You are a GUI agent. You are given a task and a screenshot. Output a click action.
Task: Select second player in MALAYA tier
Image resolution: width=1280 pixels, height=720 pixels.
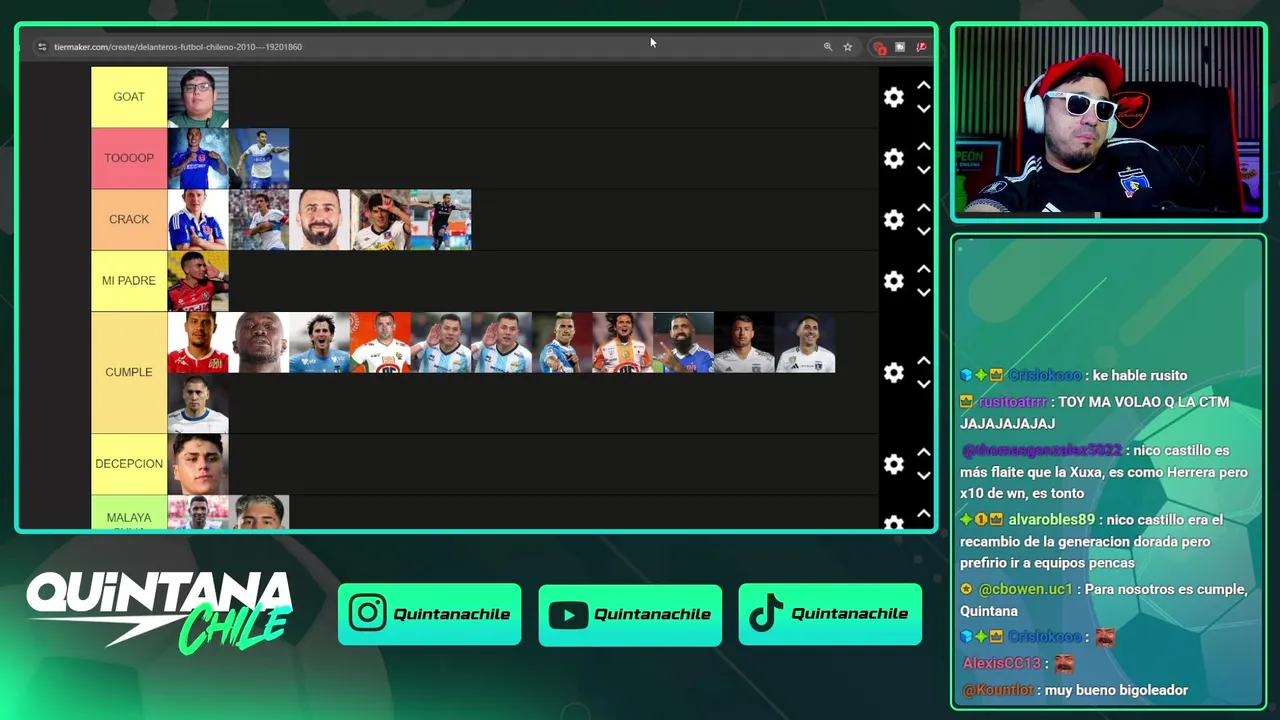[259, 512]
